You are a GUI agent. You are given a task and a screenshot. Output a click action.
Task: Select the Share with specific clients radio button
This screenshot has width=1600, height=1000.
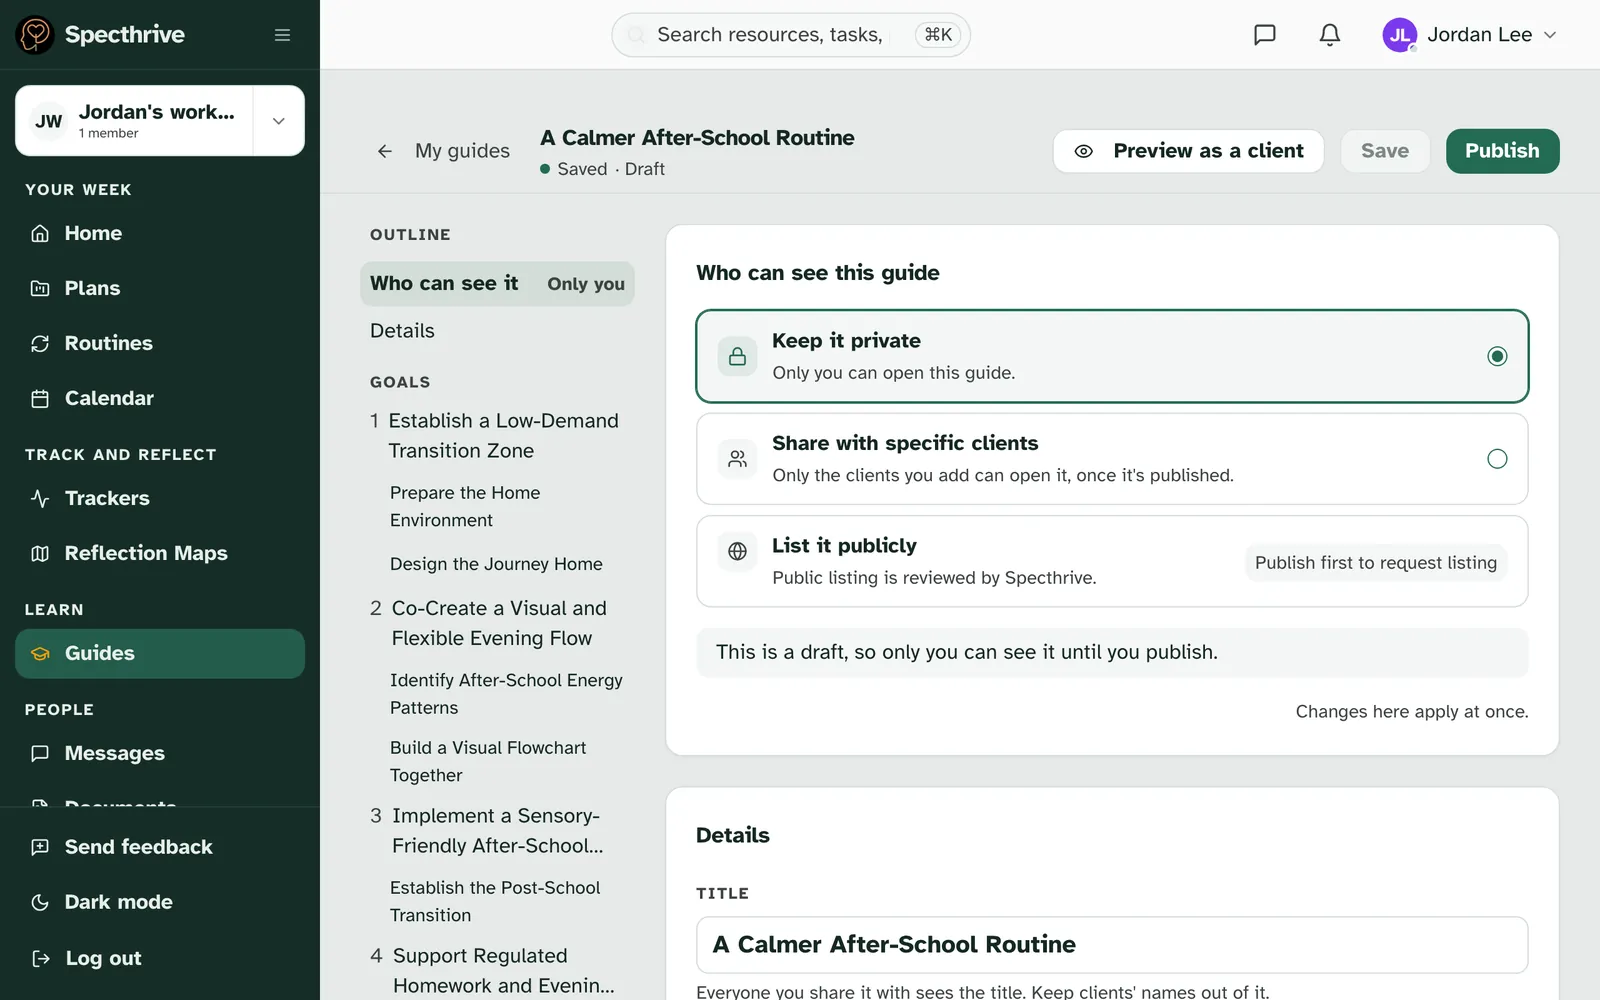click(1497, 459)
